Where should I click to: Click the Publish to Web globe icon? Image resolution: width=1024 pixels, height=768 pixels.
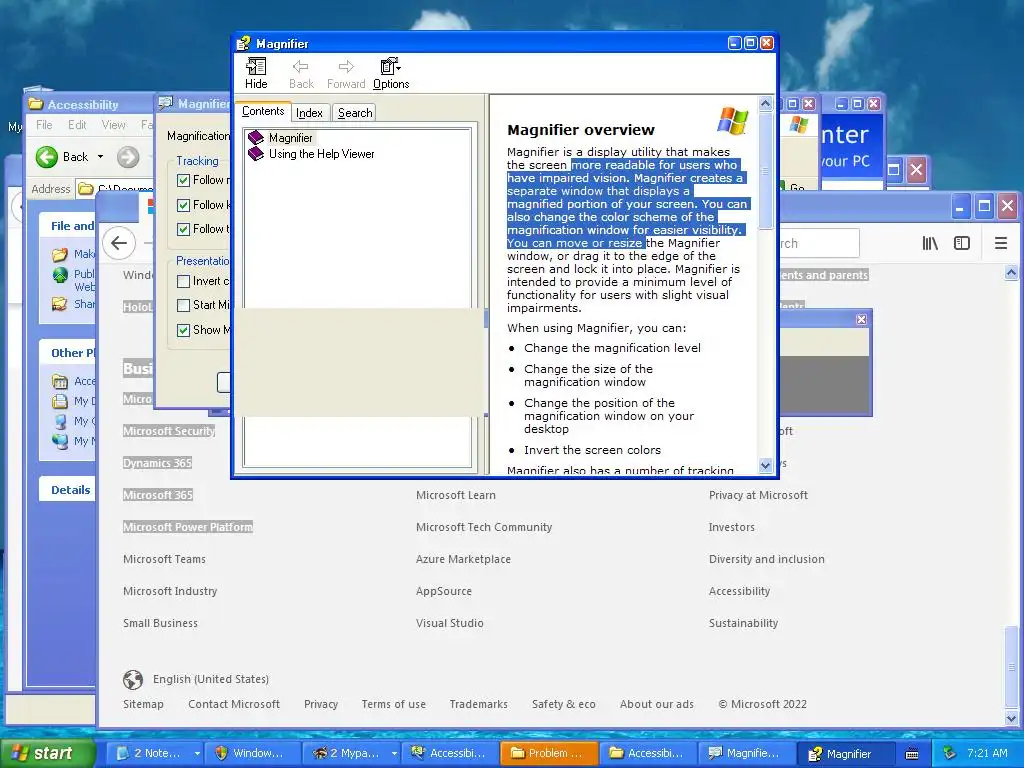pos(60,275)
